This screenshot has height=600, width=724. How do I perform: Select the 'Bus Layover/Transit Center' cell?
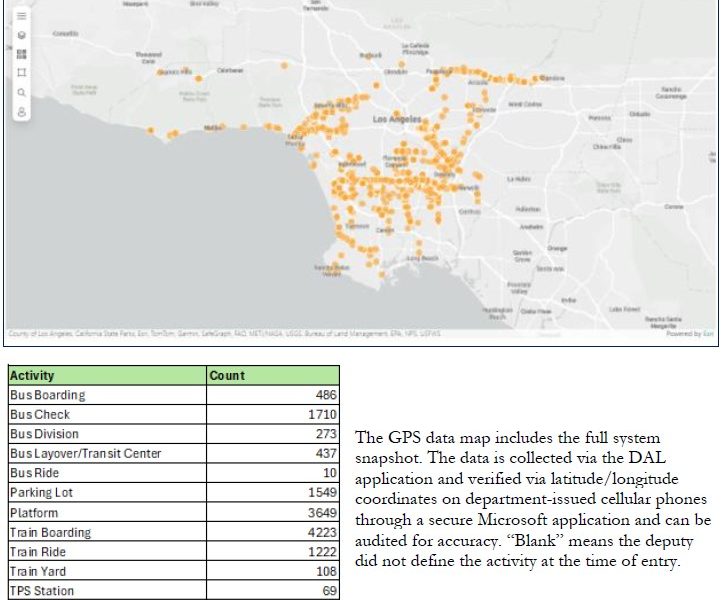[x=85, y=454]
